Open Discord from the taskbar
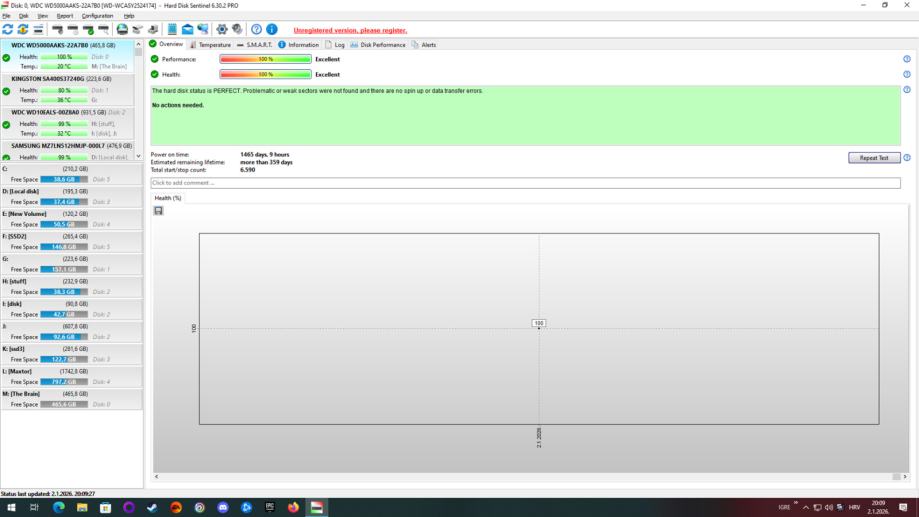This screenshot has height=517, width=919. pyautogui.click(x=223, y=507)
